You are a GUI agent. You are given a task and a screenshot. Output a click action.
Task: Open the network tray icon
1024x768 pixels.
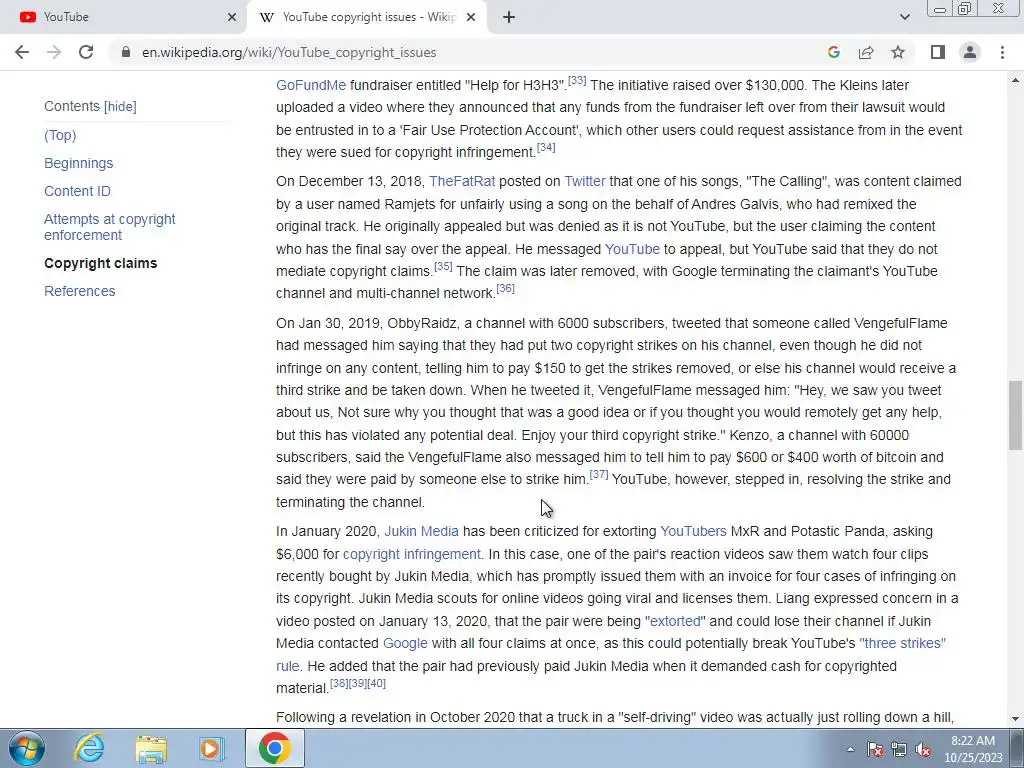pos(899,749)
